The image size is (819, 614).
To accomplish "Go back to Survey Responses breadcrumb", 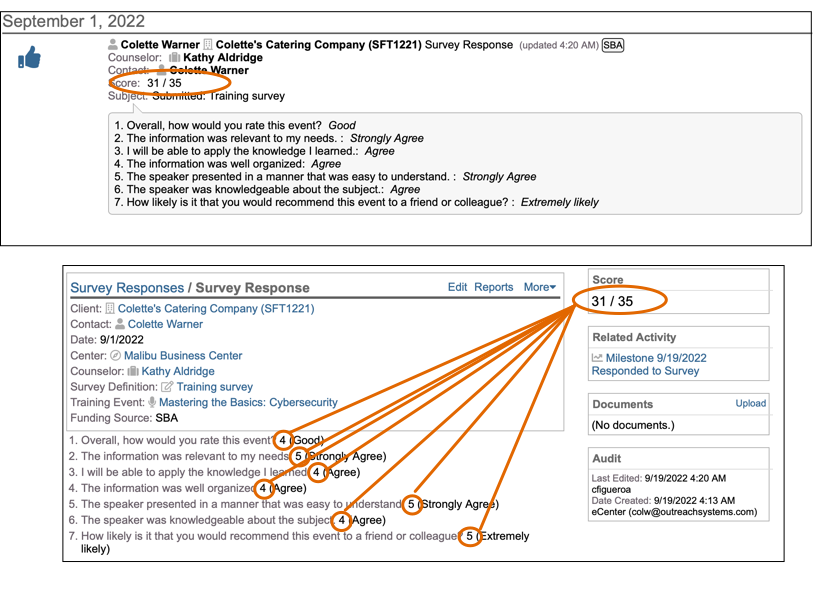I will click(127, 288).
